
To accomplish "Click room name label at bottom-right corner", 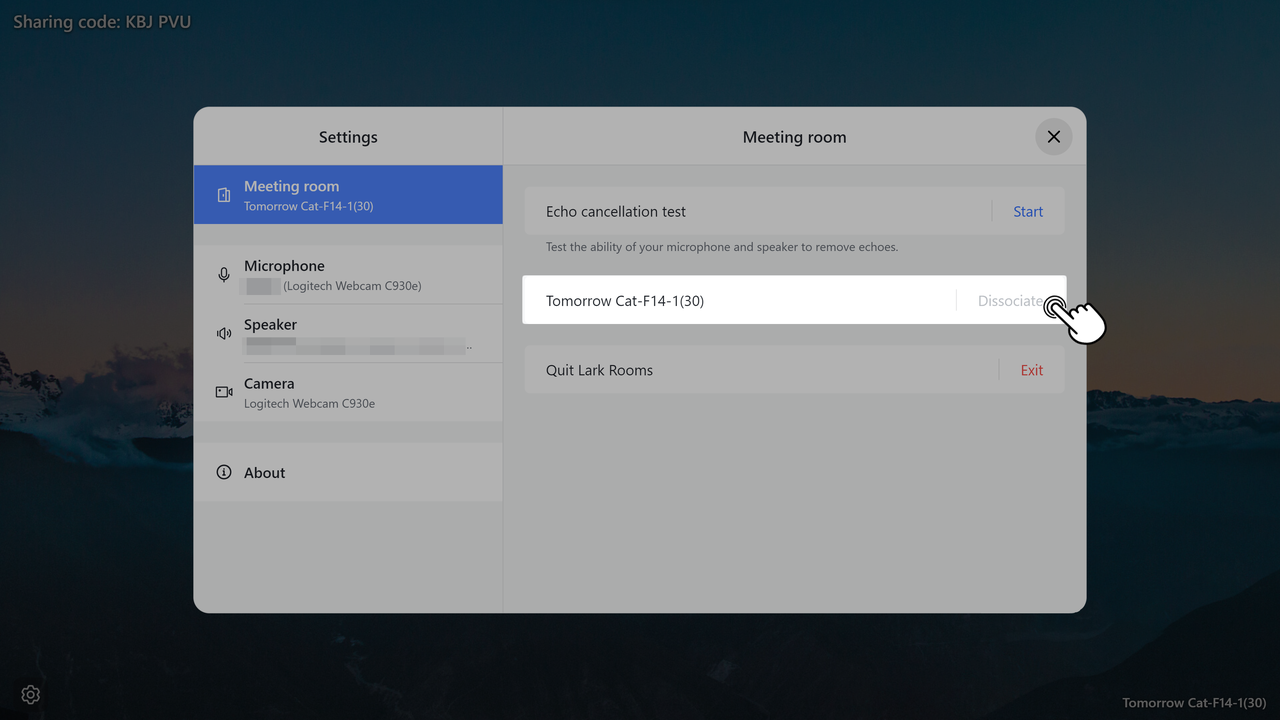I will (x=1193, y=703).
